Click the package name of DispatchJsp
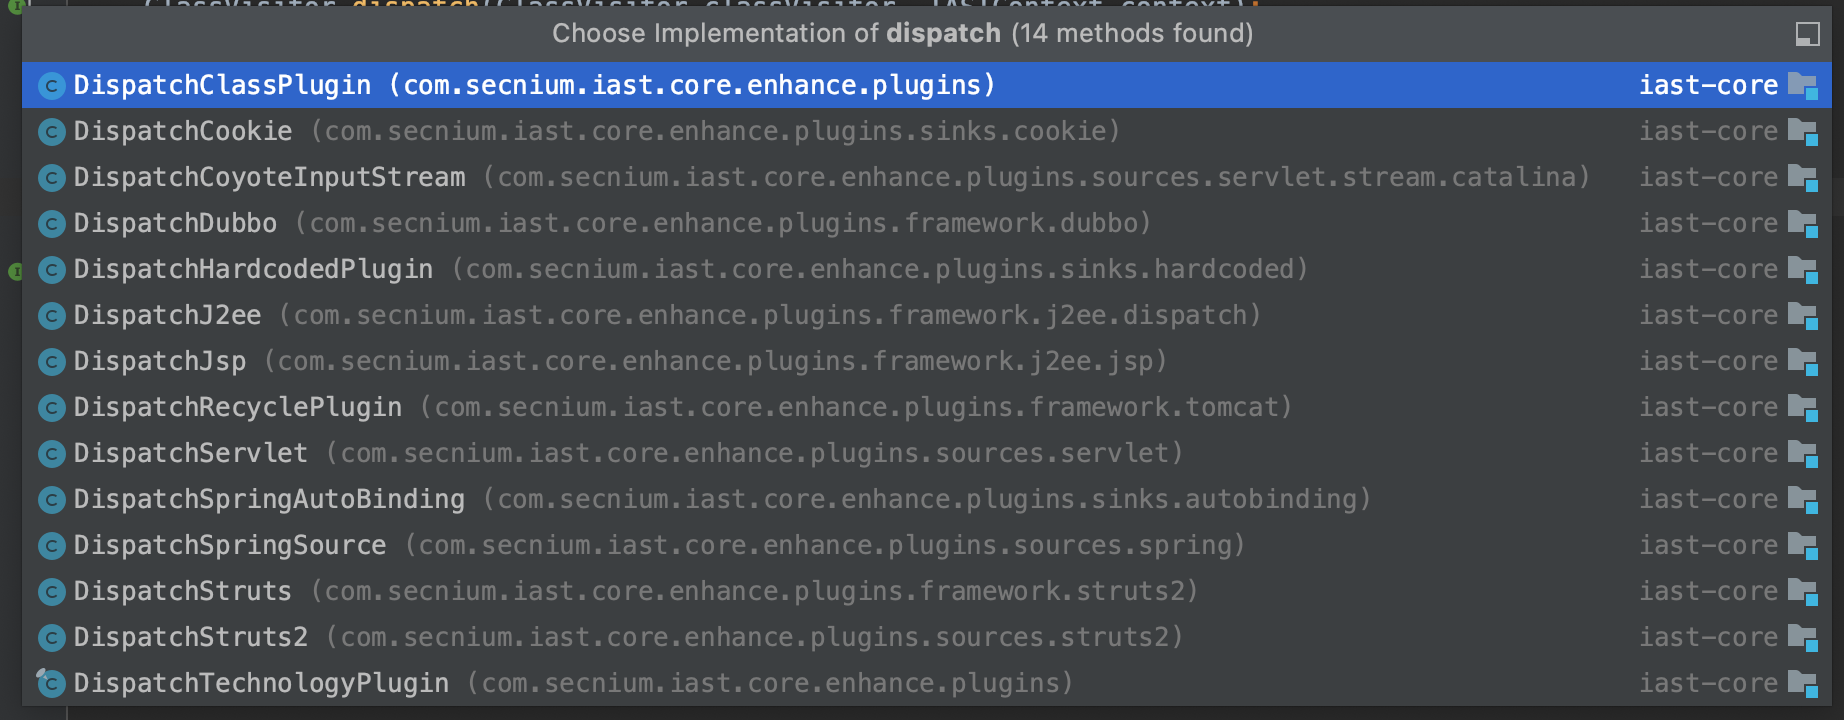The image size is (1844, 720). [715, 362]
